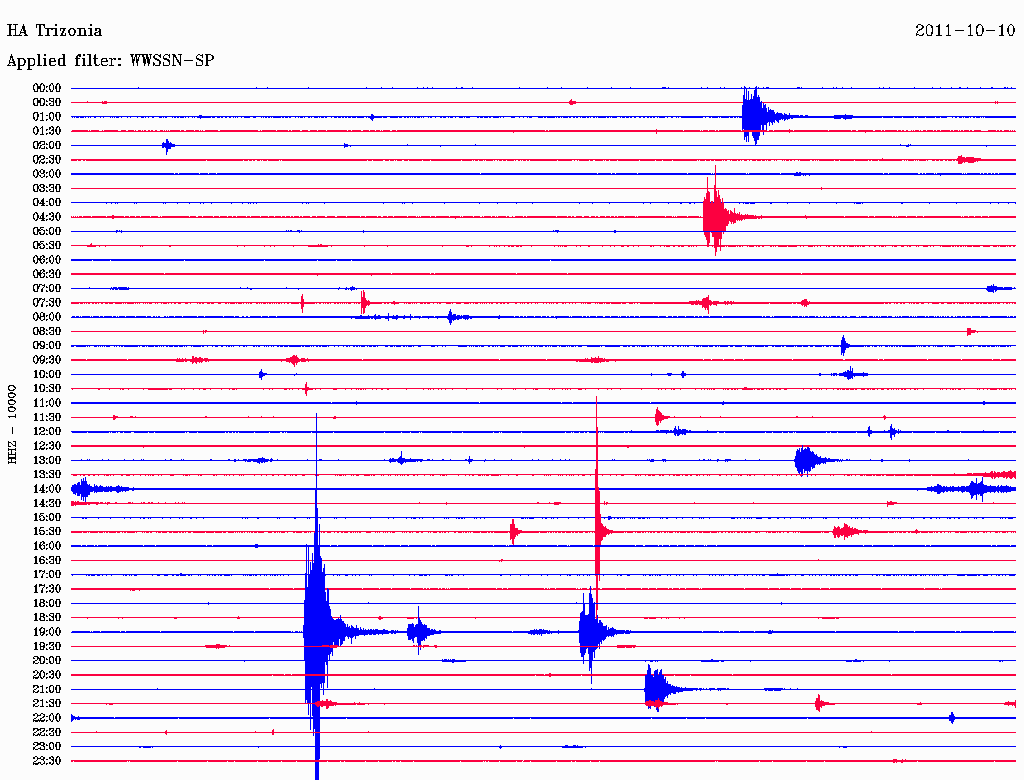This screenshot has height=780, width=1024.
Task: Select the 12:00 time label
Action: (x=47, y=432)
